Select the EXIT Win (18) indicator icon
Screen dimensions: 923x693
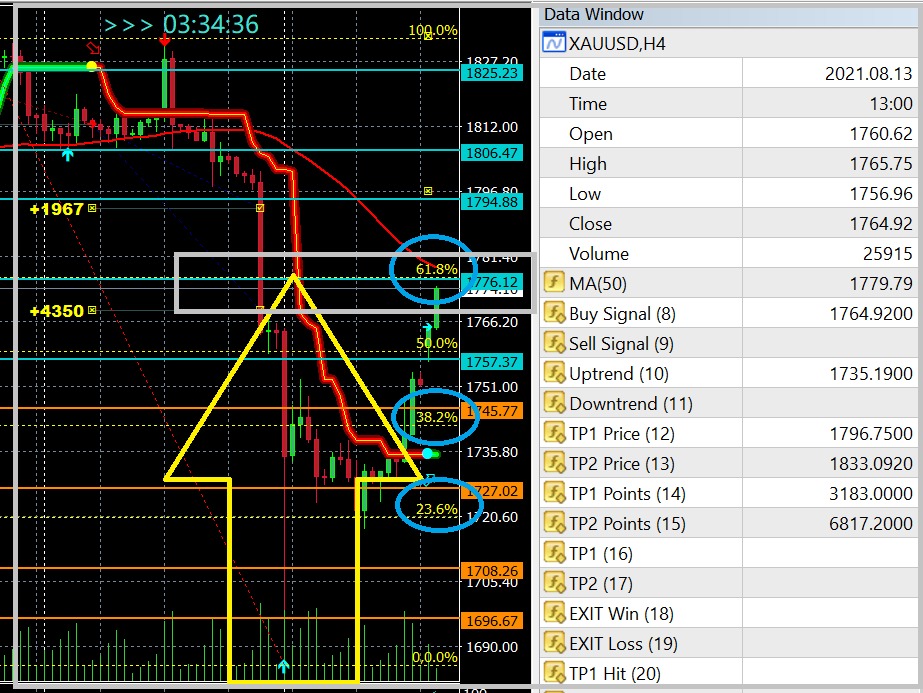click(x=554, y=614)
